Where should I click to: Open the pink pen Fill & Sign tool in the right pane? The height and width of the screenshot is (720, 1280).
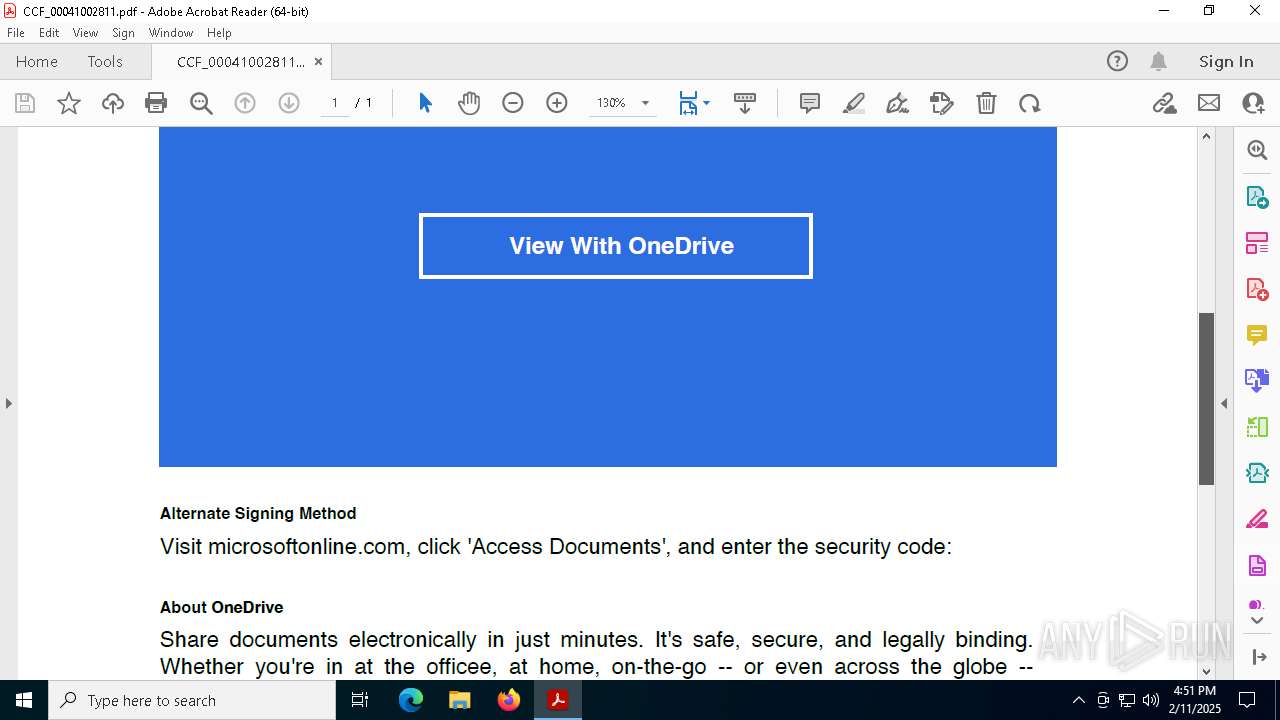(x=1257, y=520)
